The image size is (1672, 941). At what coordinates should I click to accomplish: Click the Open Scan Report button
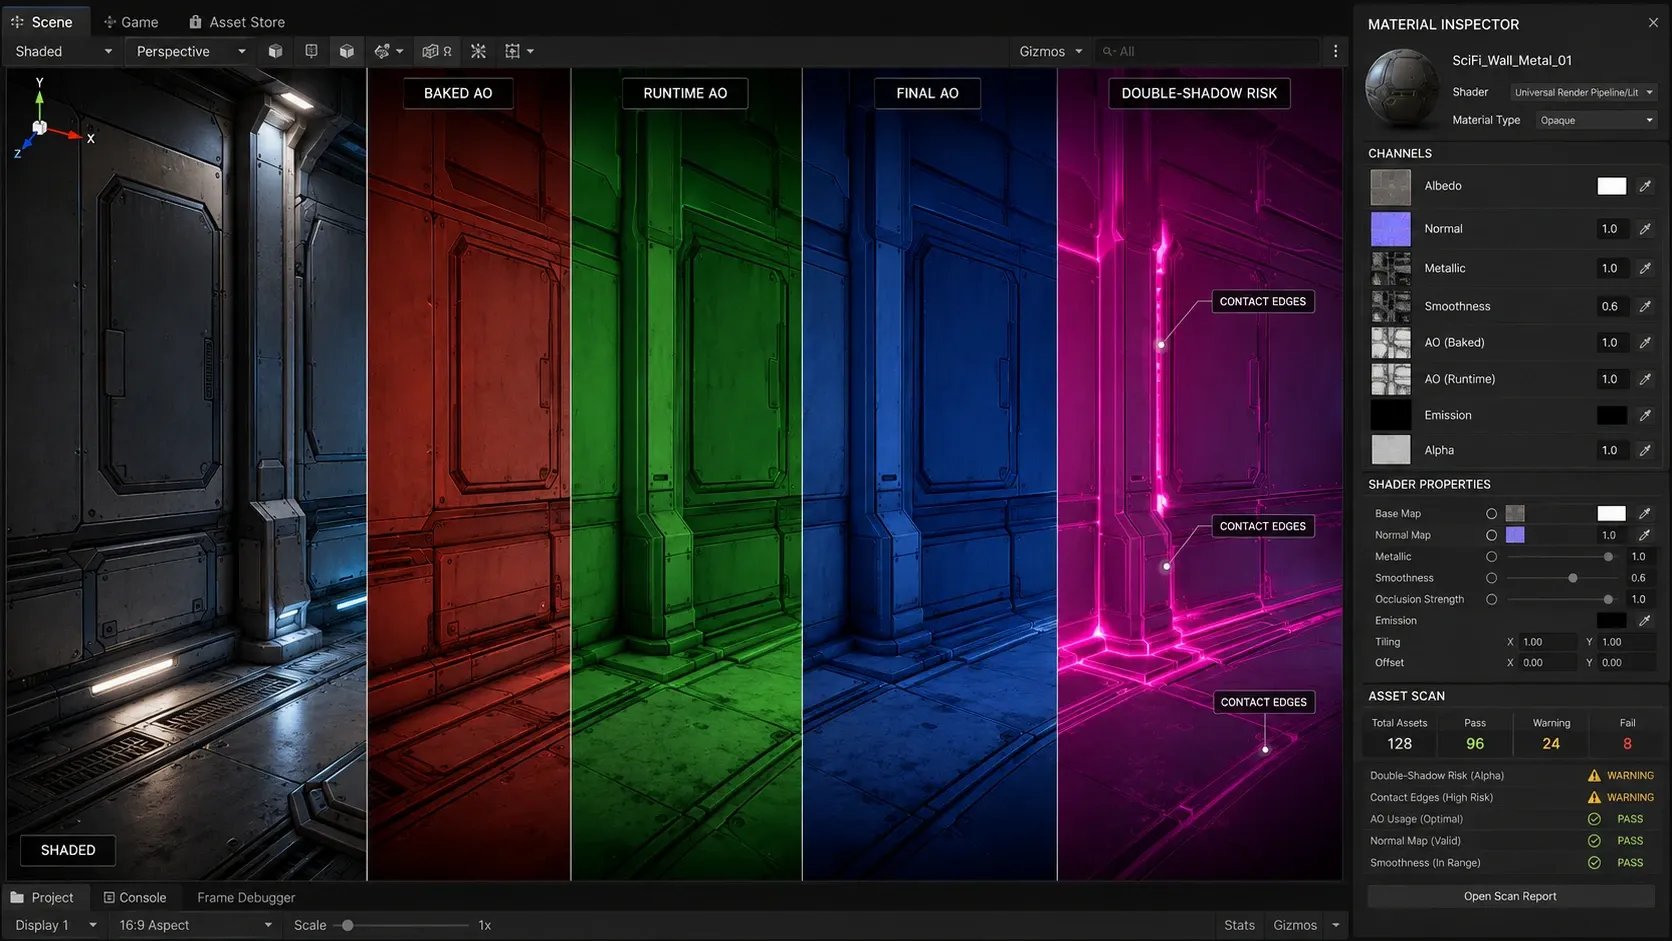(x=1510, y=896)
